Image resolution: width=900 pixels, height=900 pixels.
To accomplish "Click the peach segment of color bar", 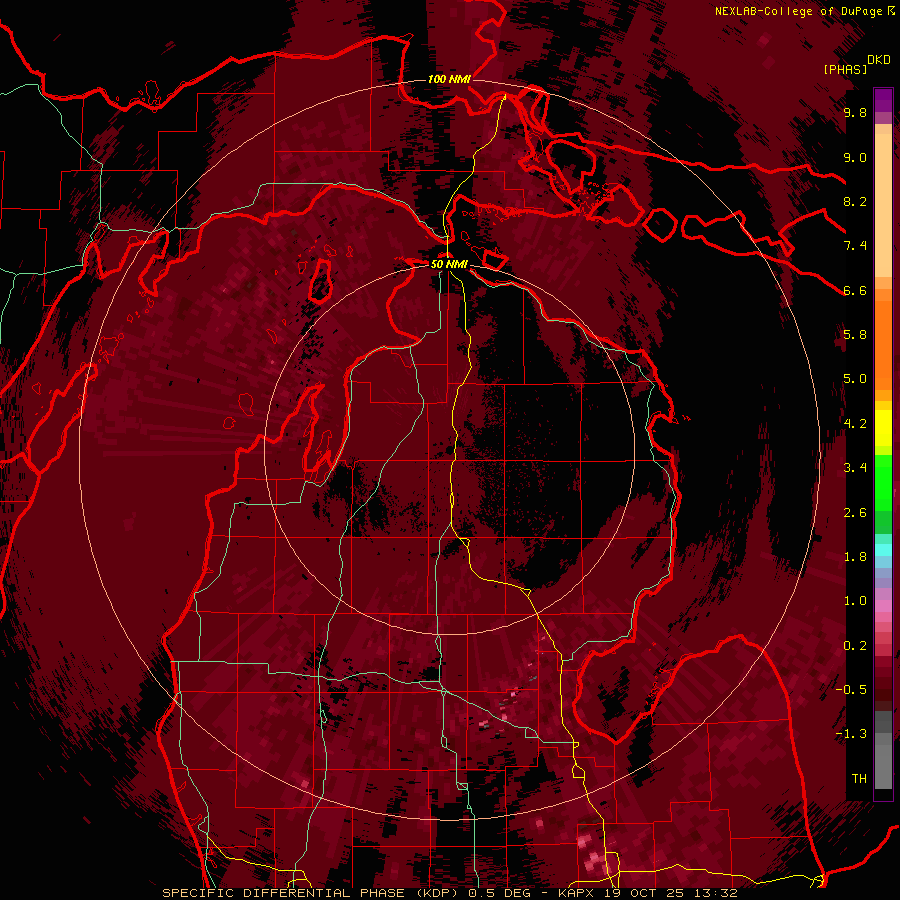I will pos(883,207).
